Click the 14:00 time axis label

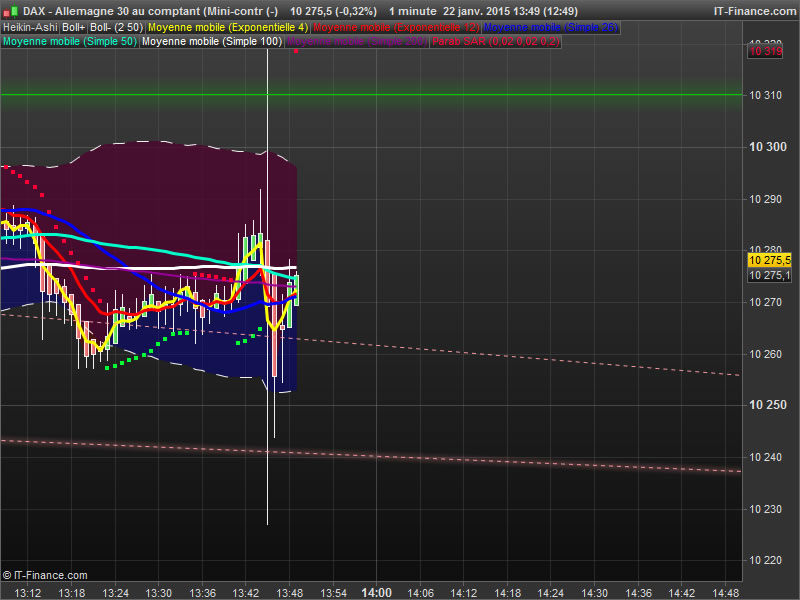[x=377, y=593]
